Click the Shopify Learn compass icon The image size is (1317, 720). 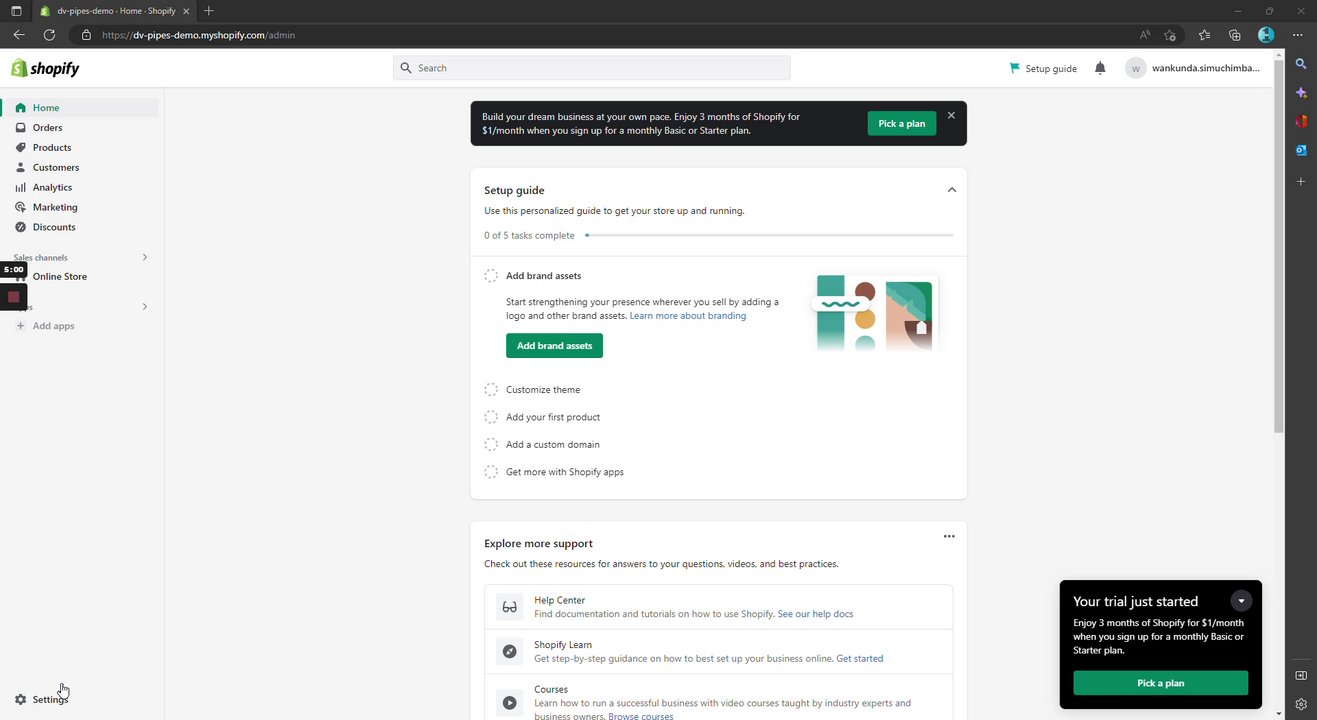click(x=510, y=651)
